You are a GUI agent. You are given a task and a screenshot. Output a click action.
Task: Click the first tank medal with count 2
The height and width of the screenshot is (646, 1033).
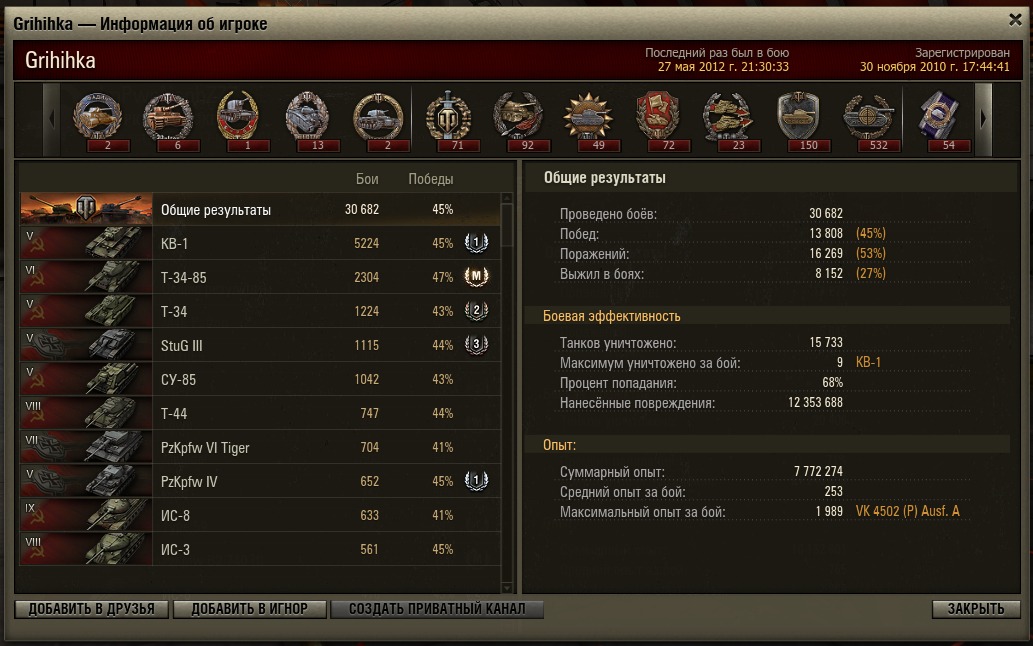pos(98,119)
